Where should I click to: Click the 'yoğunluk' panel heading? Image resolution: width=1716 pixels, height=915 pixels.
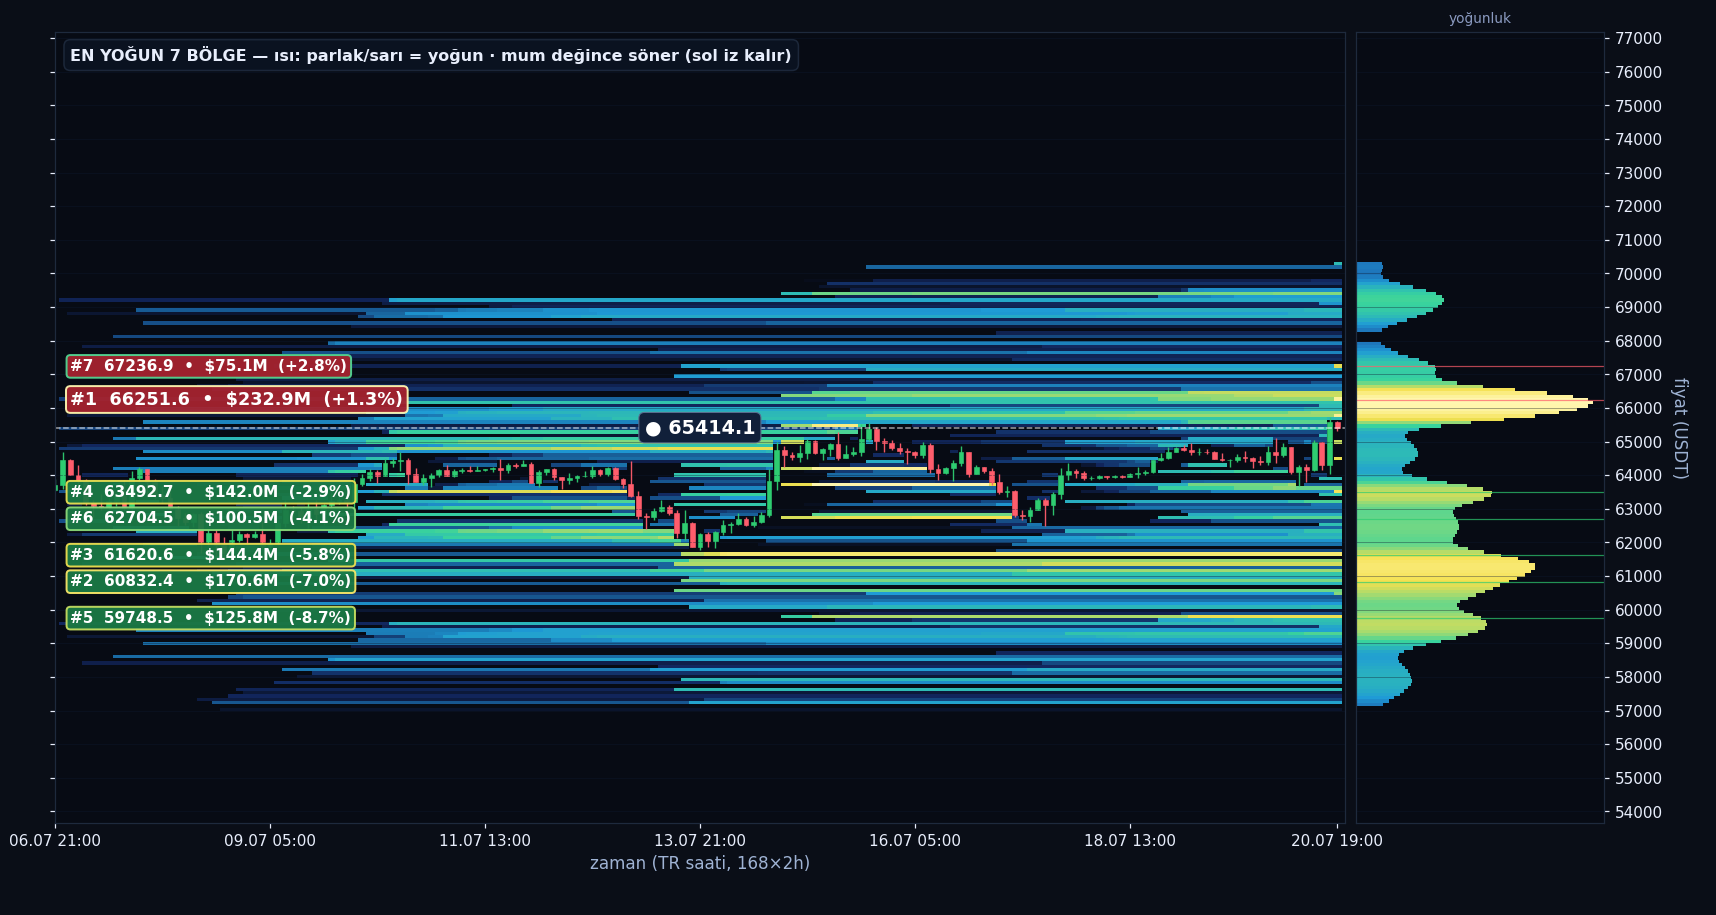1479,18
